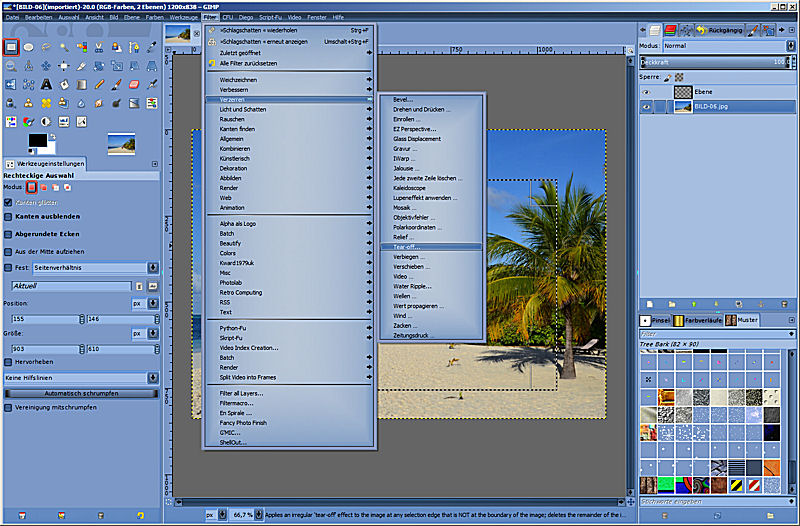Viewport: 800px width, 526px height.
Task: Choose the Heal tool bandage icon
Action: click(46, 103)
